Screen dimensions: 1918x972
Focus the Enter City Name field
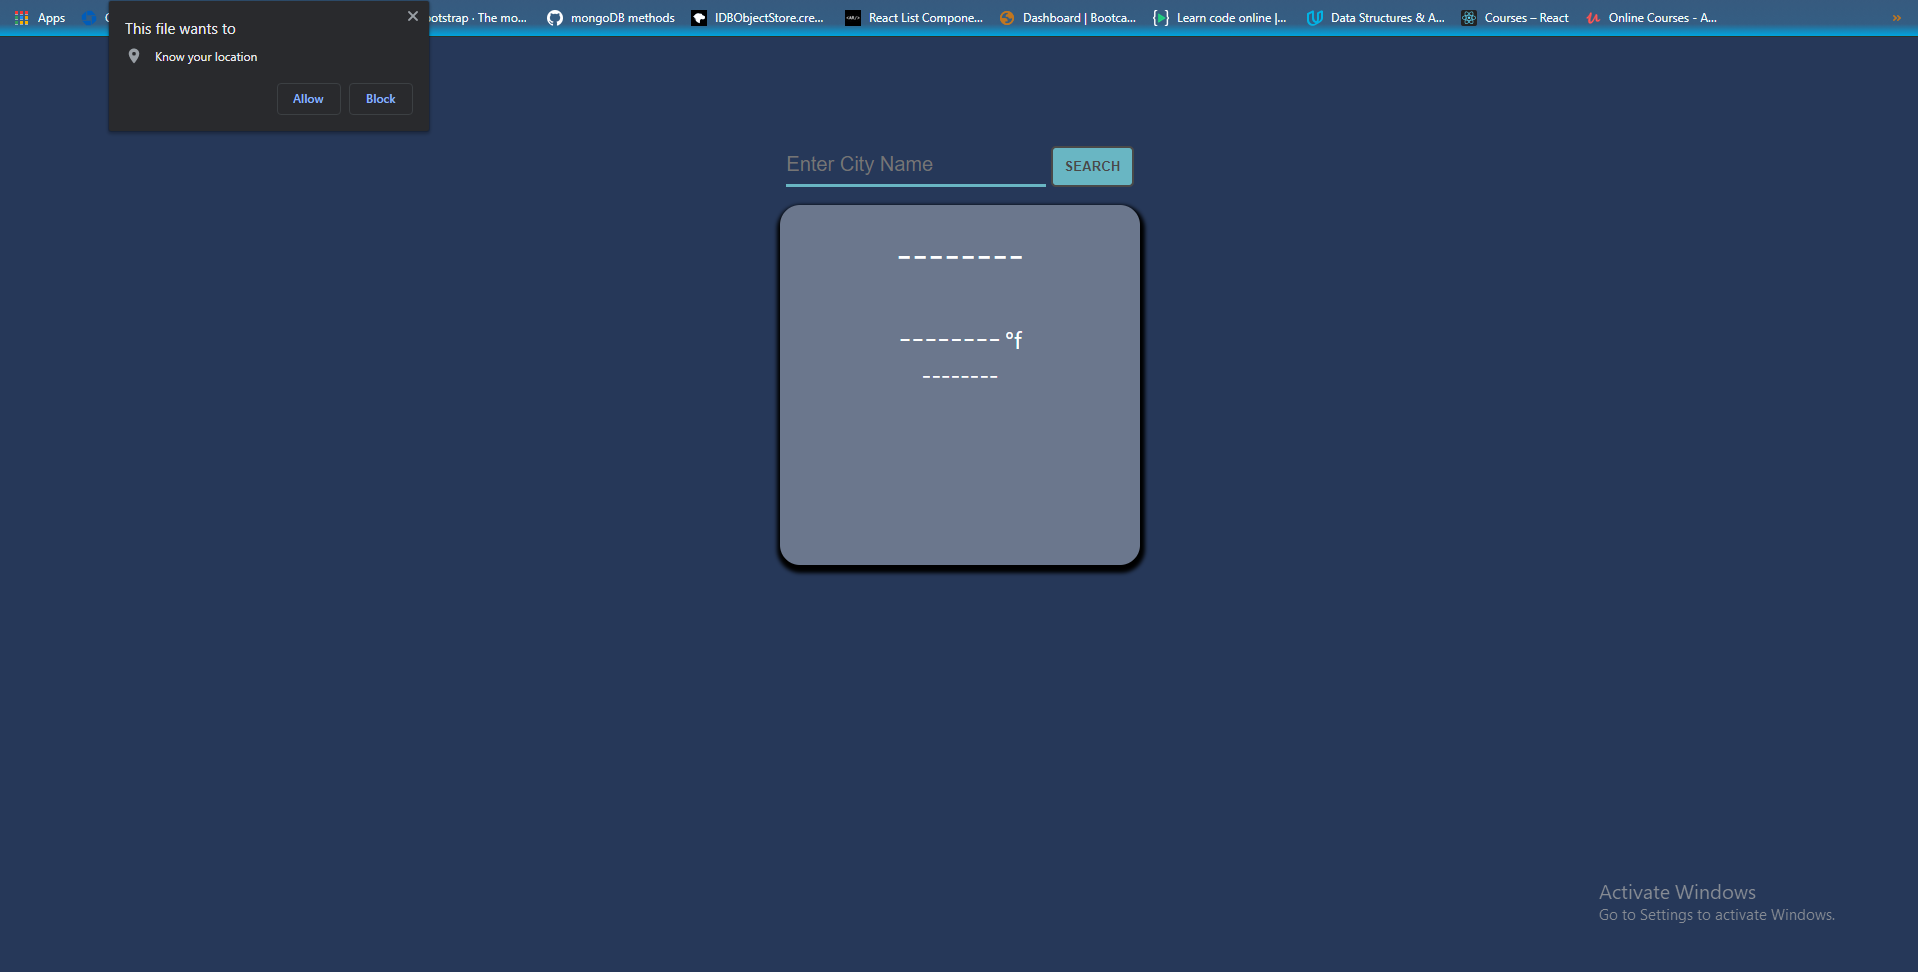pyautogui.click(x=915, y=165)
